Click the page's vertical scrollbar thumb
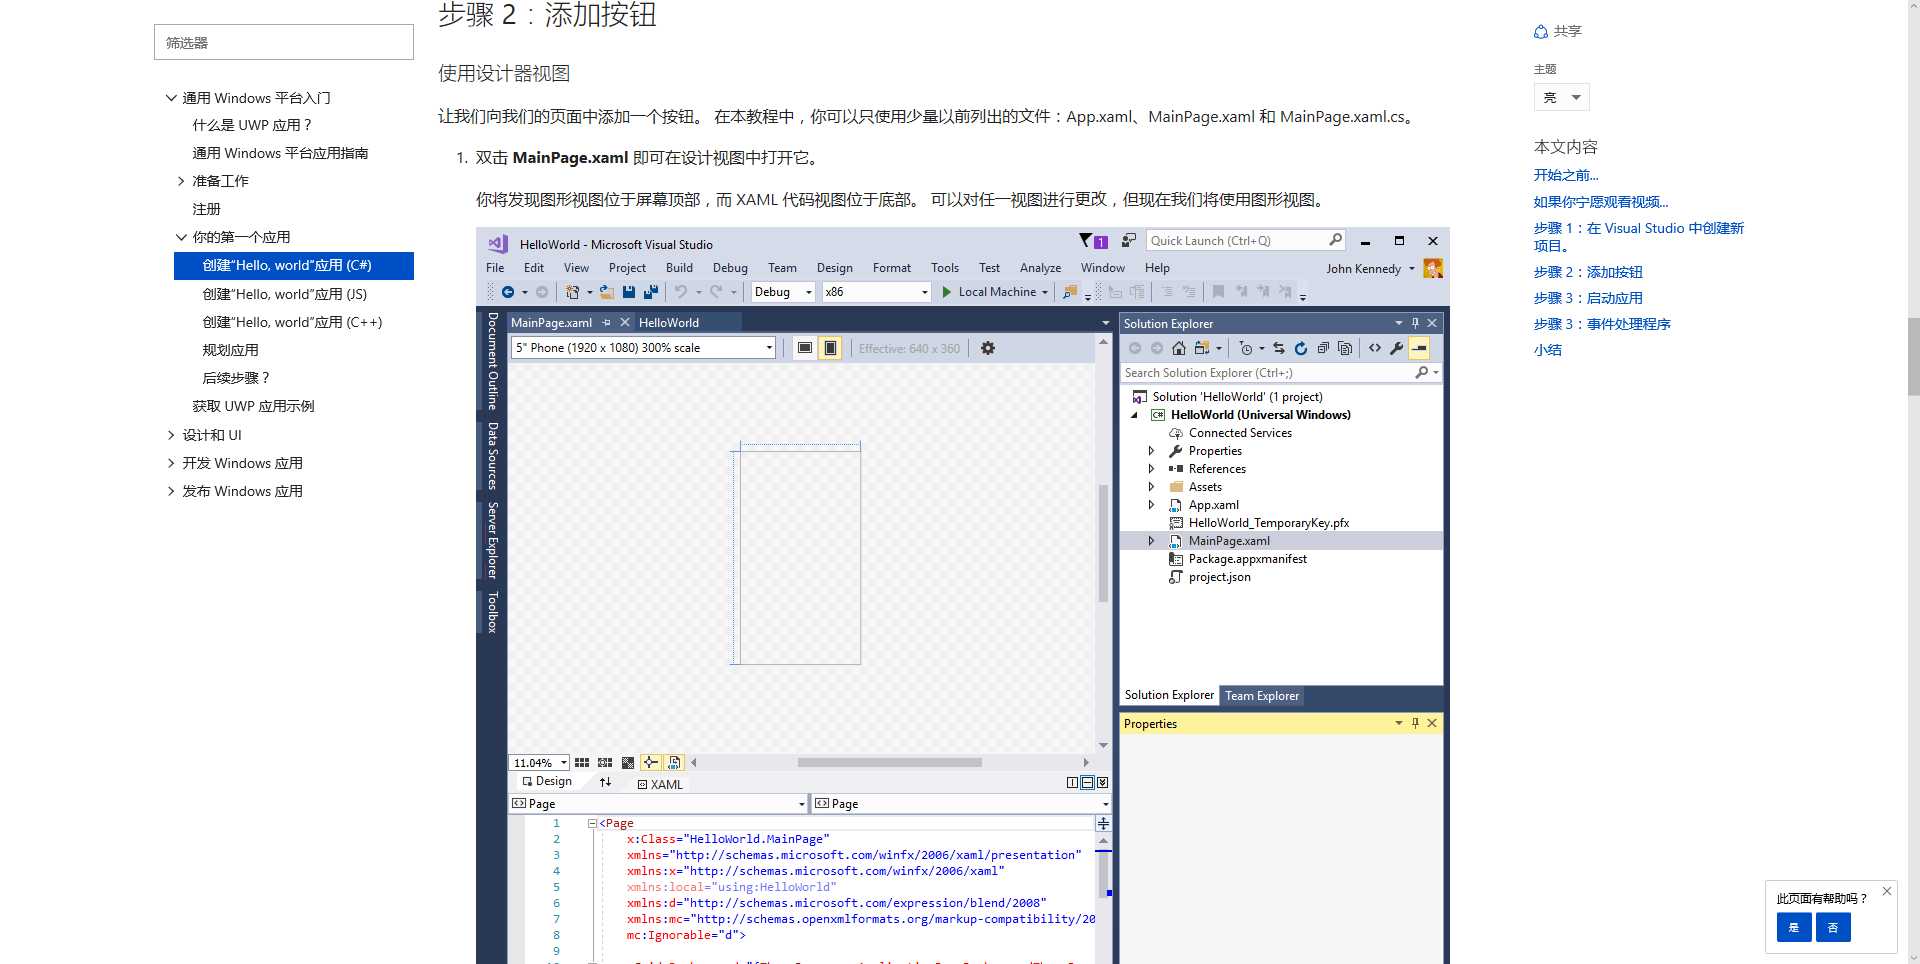This screenshot has height=964, width=1920. [x=1913, y=357]
